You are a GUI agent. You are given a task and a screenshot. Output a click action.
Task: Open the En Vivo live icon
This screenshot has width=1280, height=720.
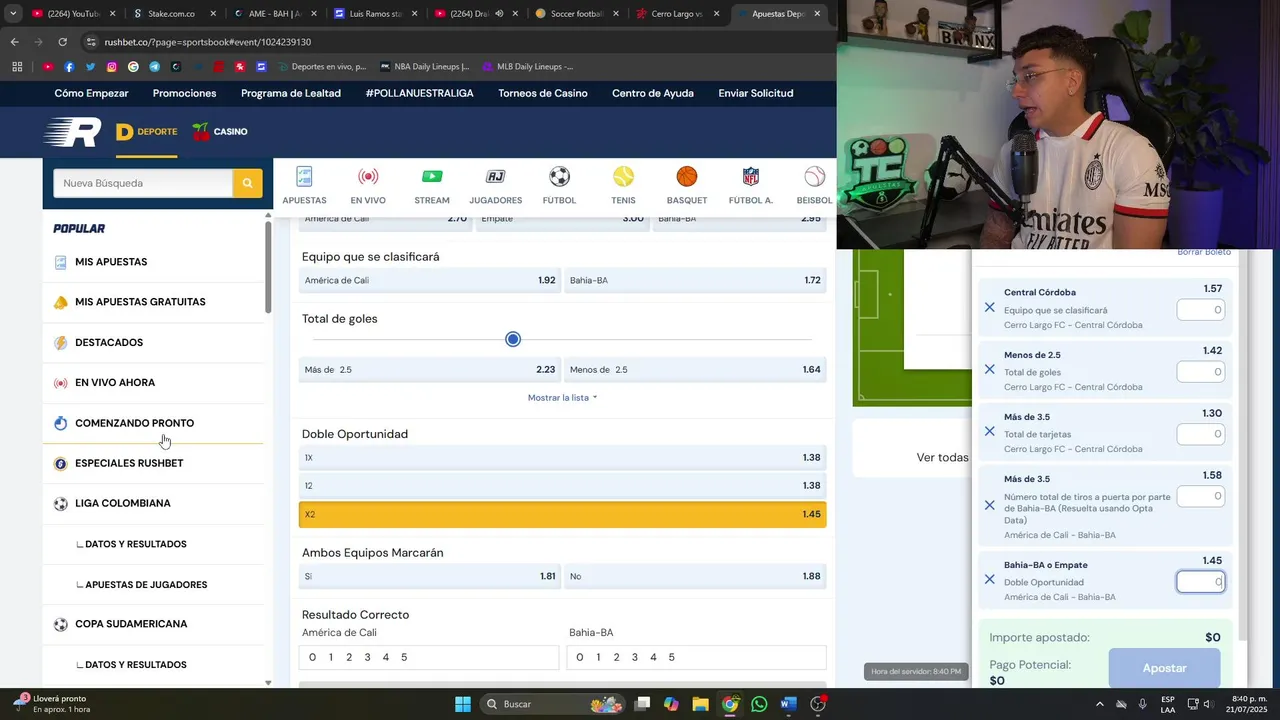pos(368,177)
